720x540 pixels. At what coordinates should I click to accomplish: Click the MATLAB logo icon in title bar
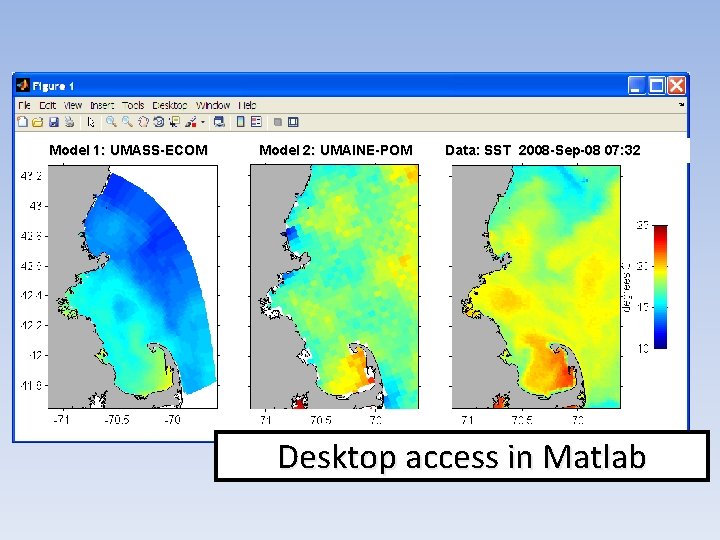point(22,85)
